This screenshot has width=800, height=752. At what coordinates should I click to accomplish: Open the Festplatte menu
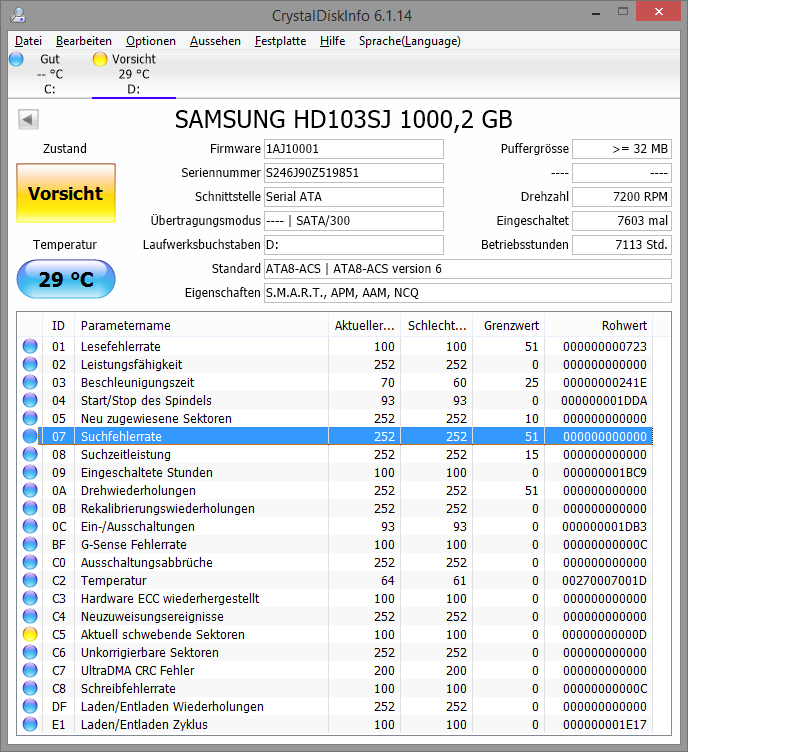point(280,41)
